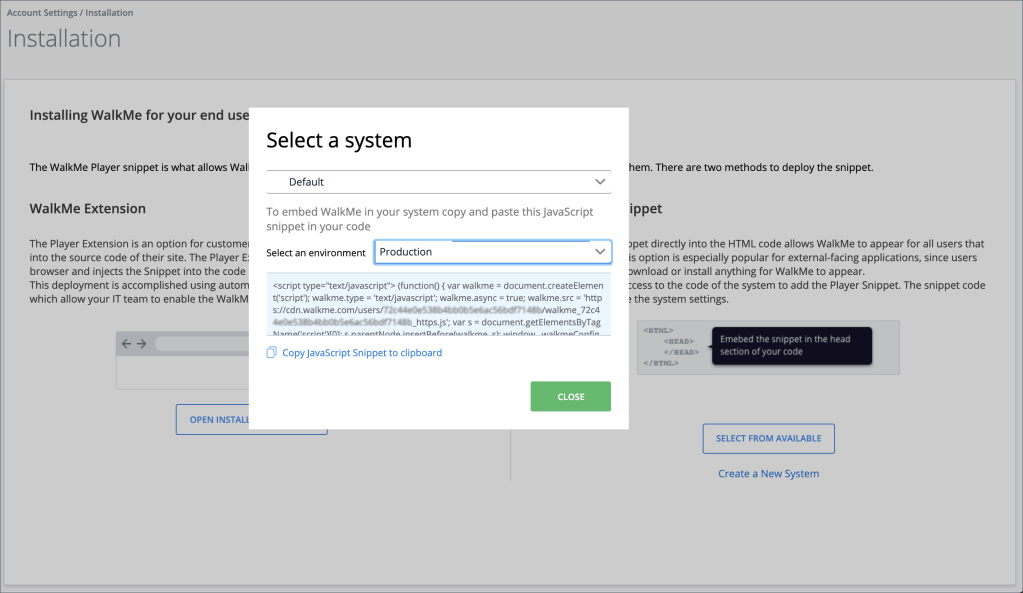The width and height of the screenshot is (1023, 593).
Task: Select the 'Default' system field
Action: tap(430, 182)
